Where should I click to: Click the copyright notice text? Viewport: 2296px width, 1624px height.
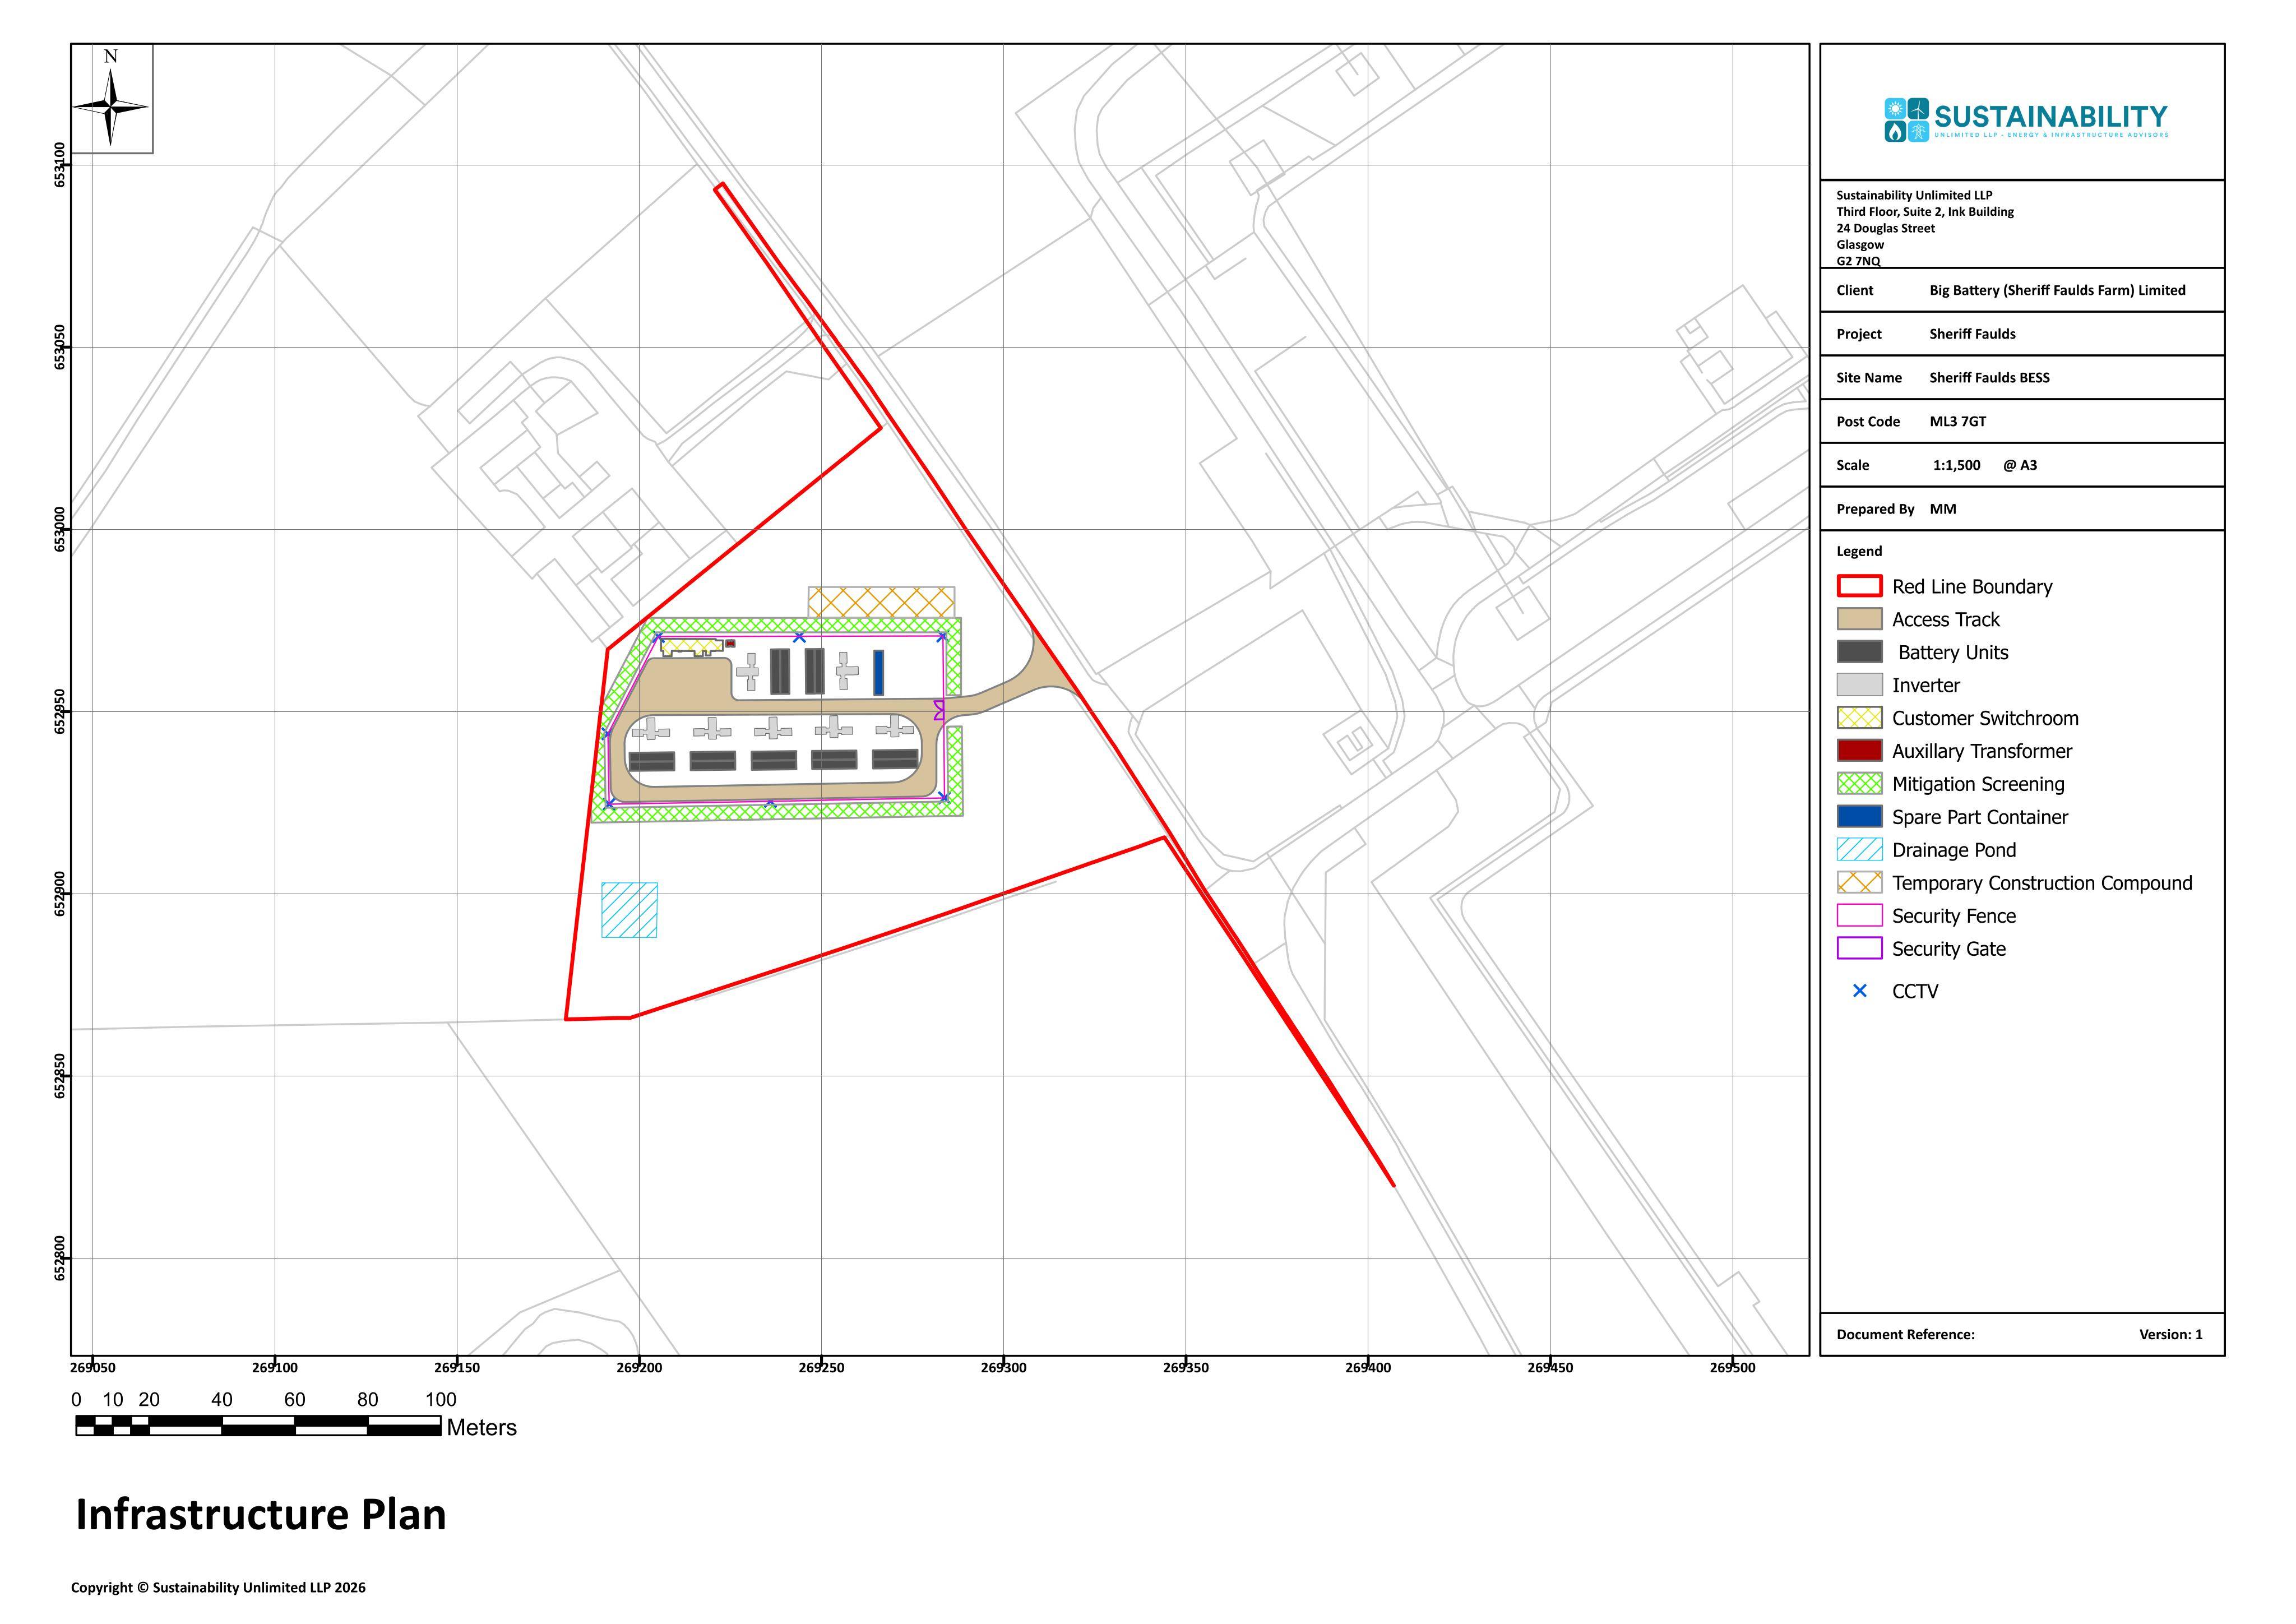[218, 1588]
